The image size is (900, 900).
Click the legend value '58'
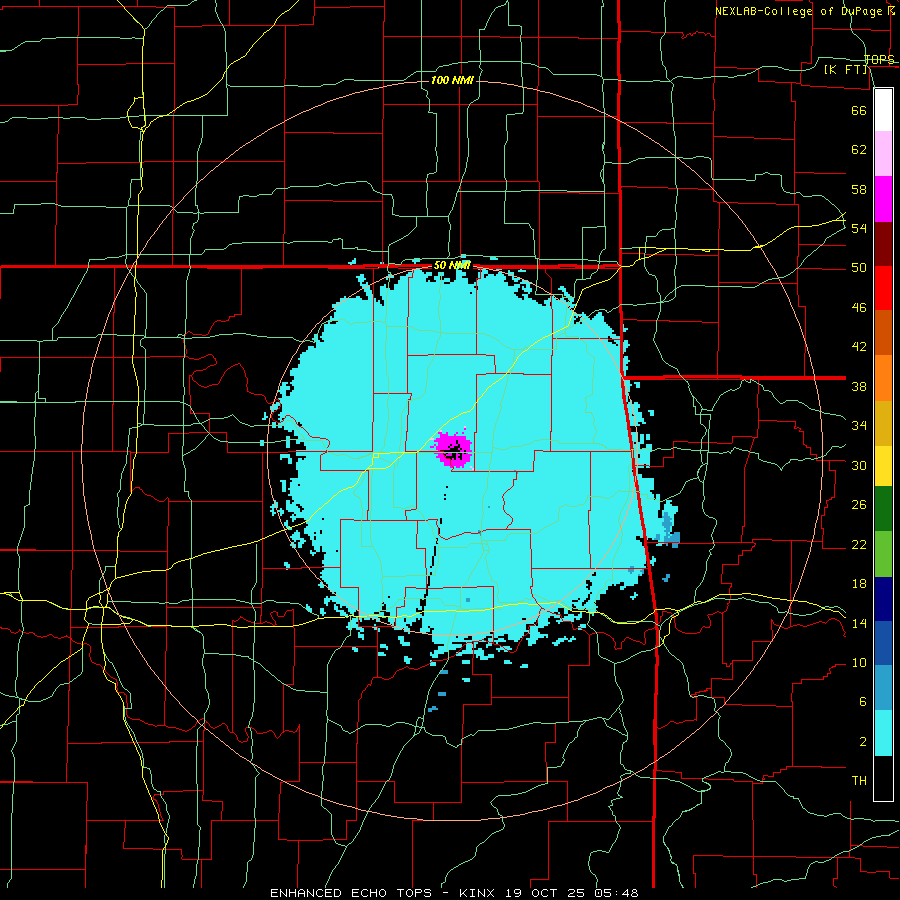coord(859,189)
